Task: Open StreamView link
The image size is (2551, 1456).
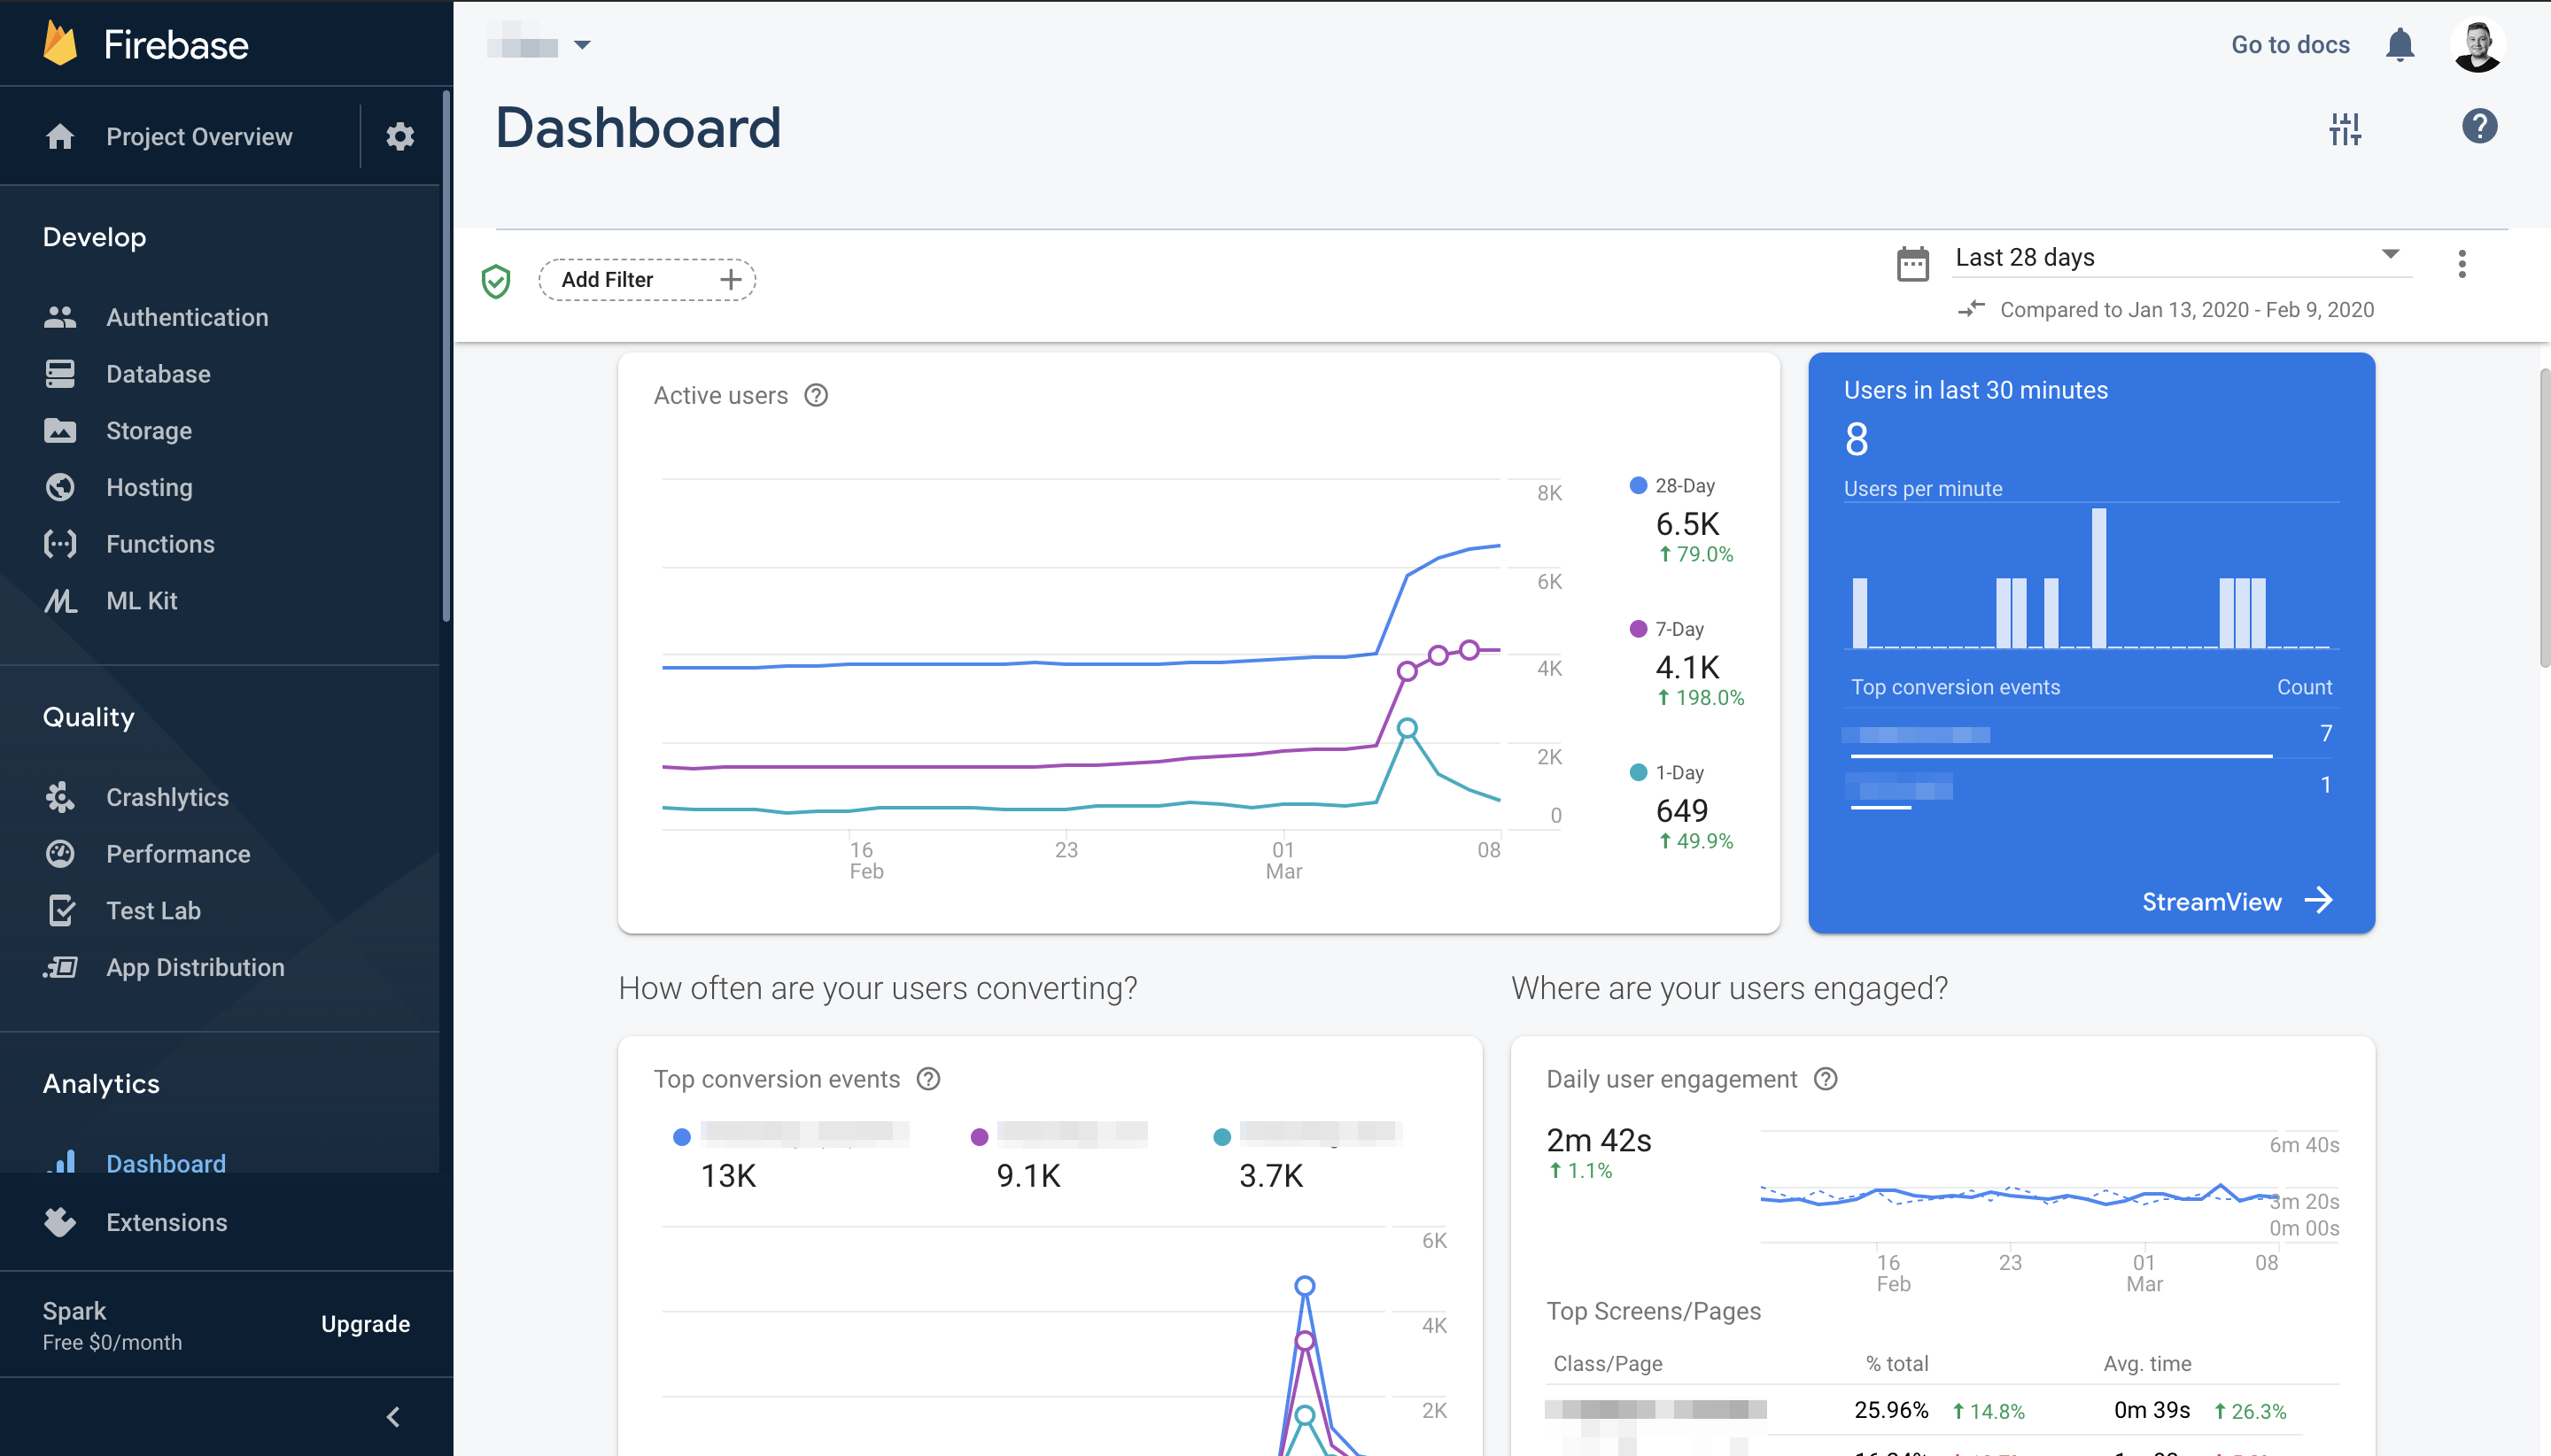Action: point(2235,901)
